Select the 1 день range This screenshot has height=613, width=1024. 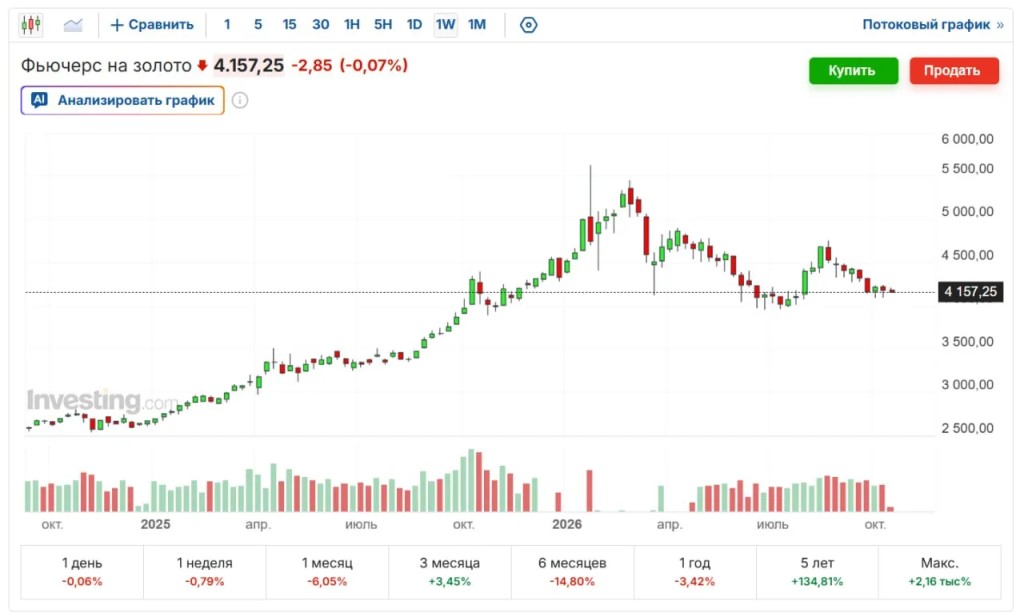pyautogui.click(x=82, y=572)
